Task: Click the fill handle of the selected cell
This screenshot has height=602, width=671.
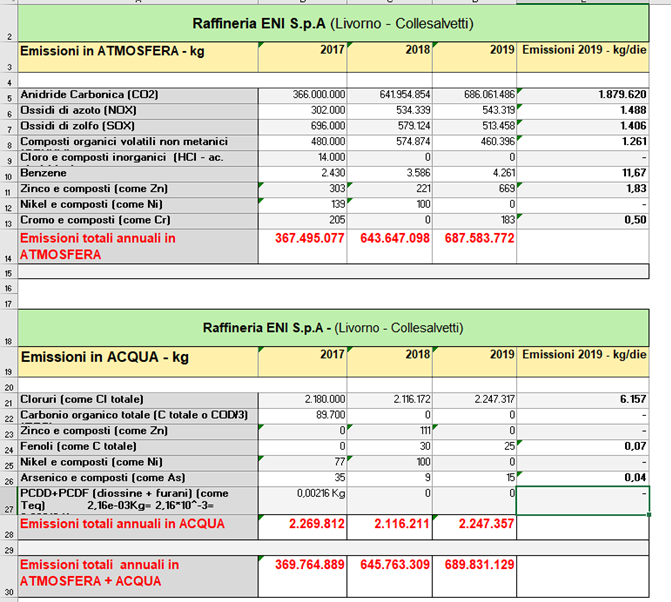Action: (x=649, y=514)
